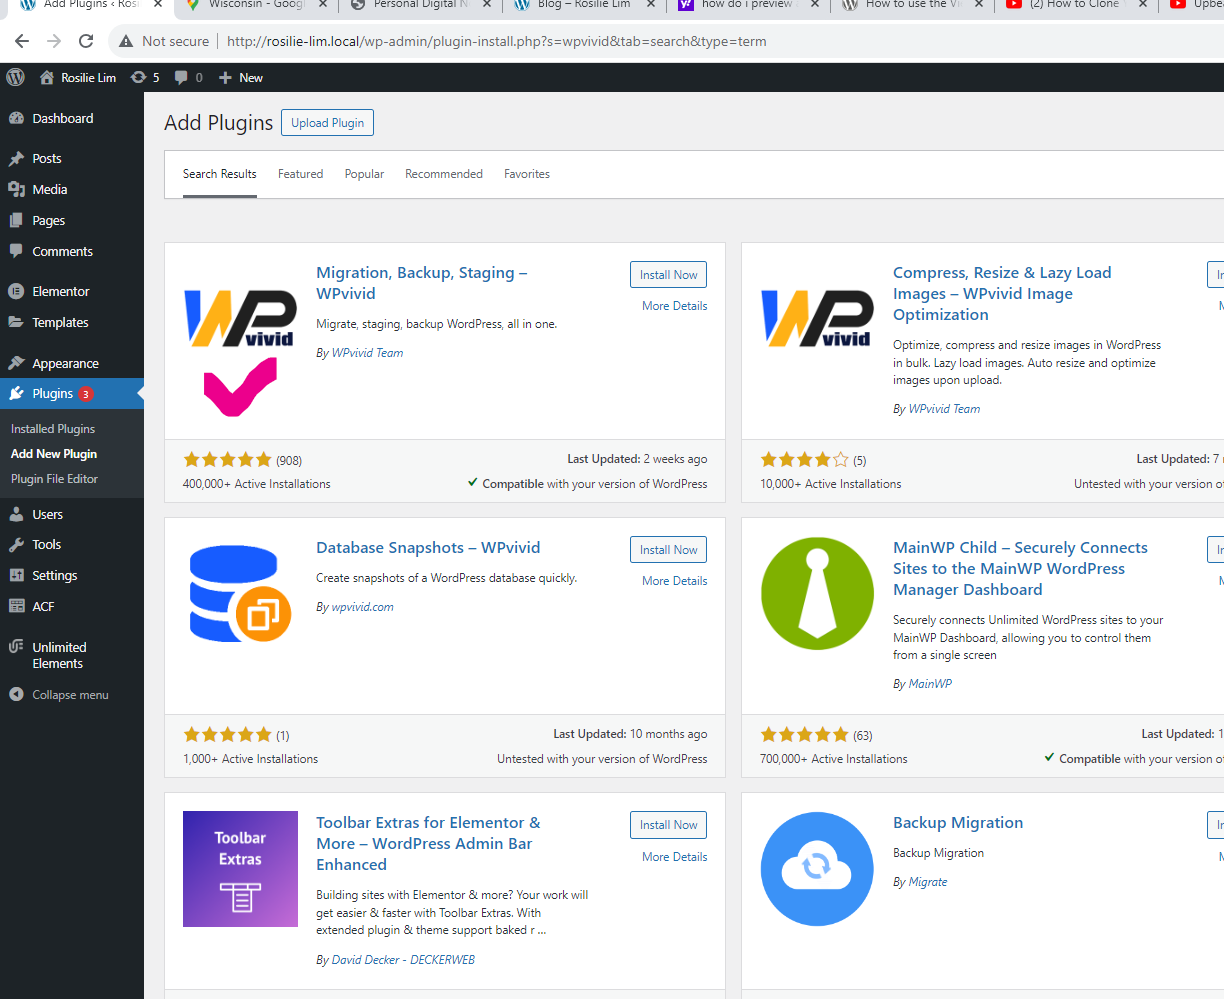This screenshot has width=1224, height=999.
Task: Switch to the Featured tab
Action: pos(300,174)
